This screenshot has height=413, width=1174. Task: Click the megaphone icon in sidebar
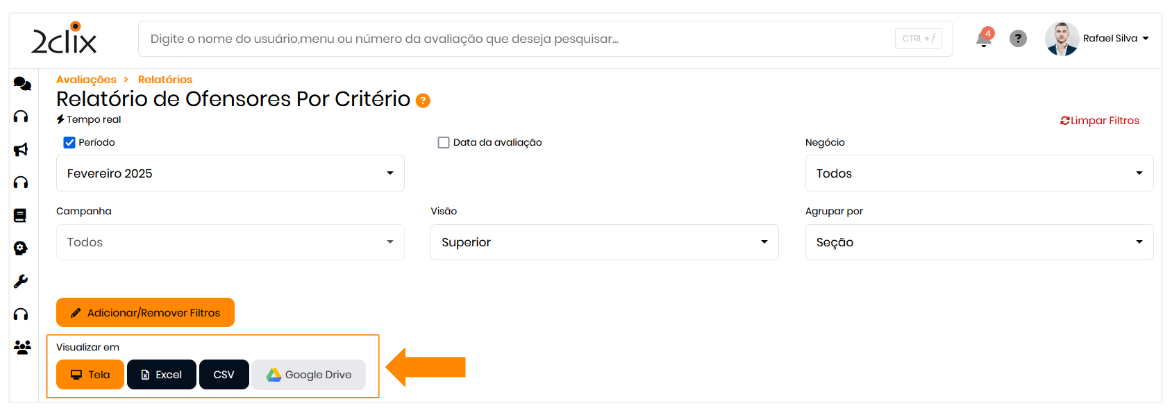click(20, 150)
